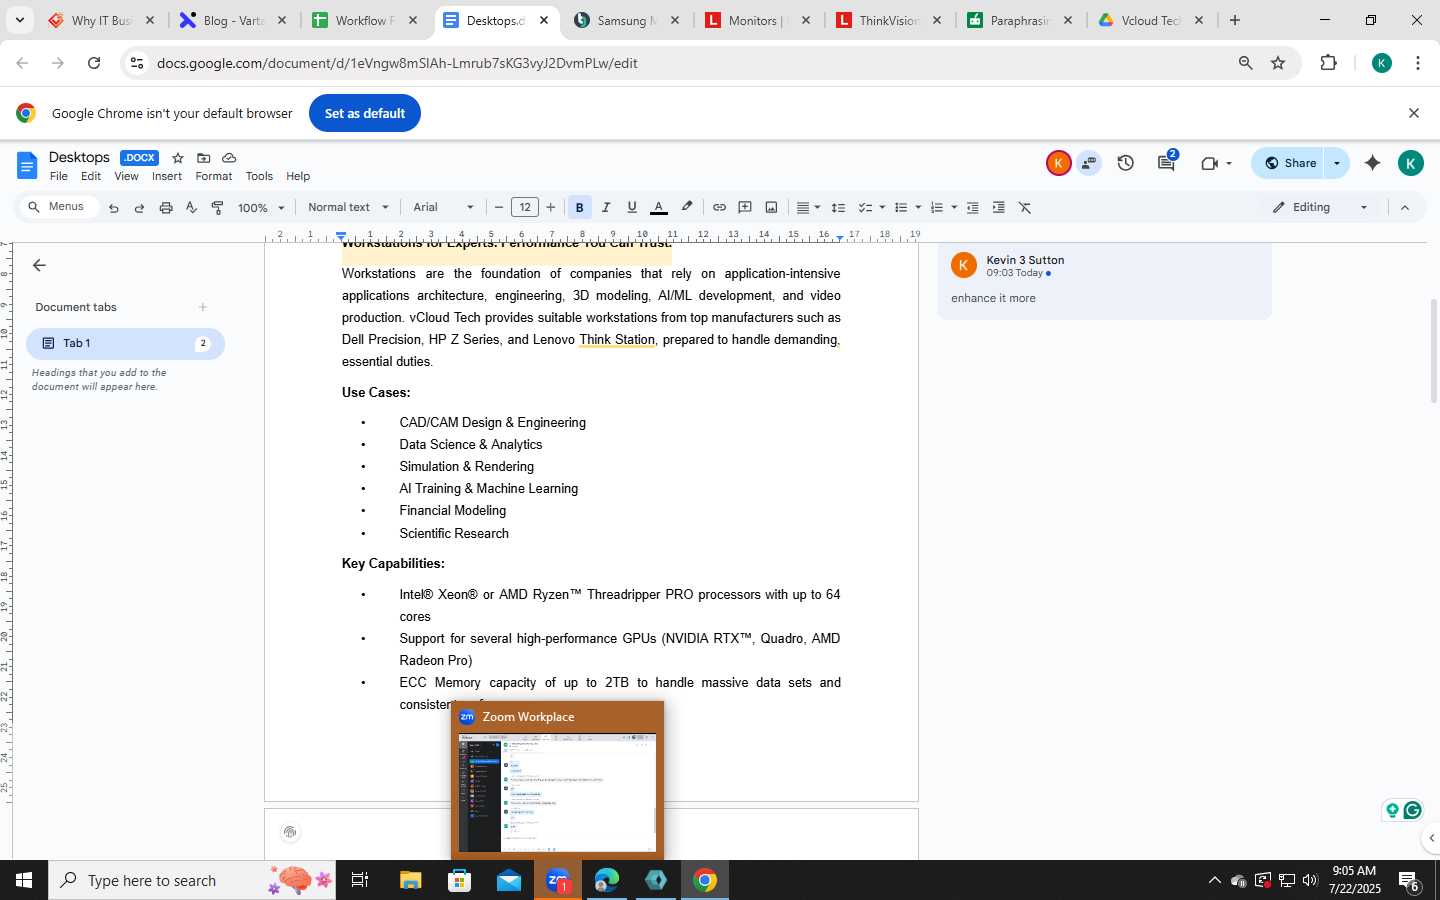Bookmark this page with the star icon

1278,63
